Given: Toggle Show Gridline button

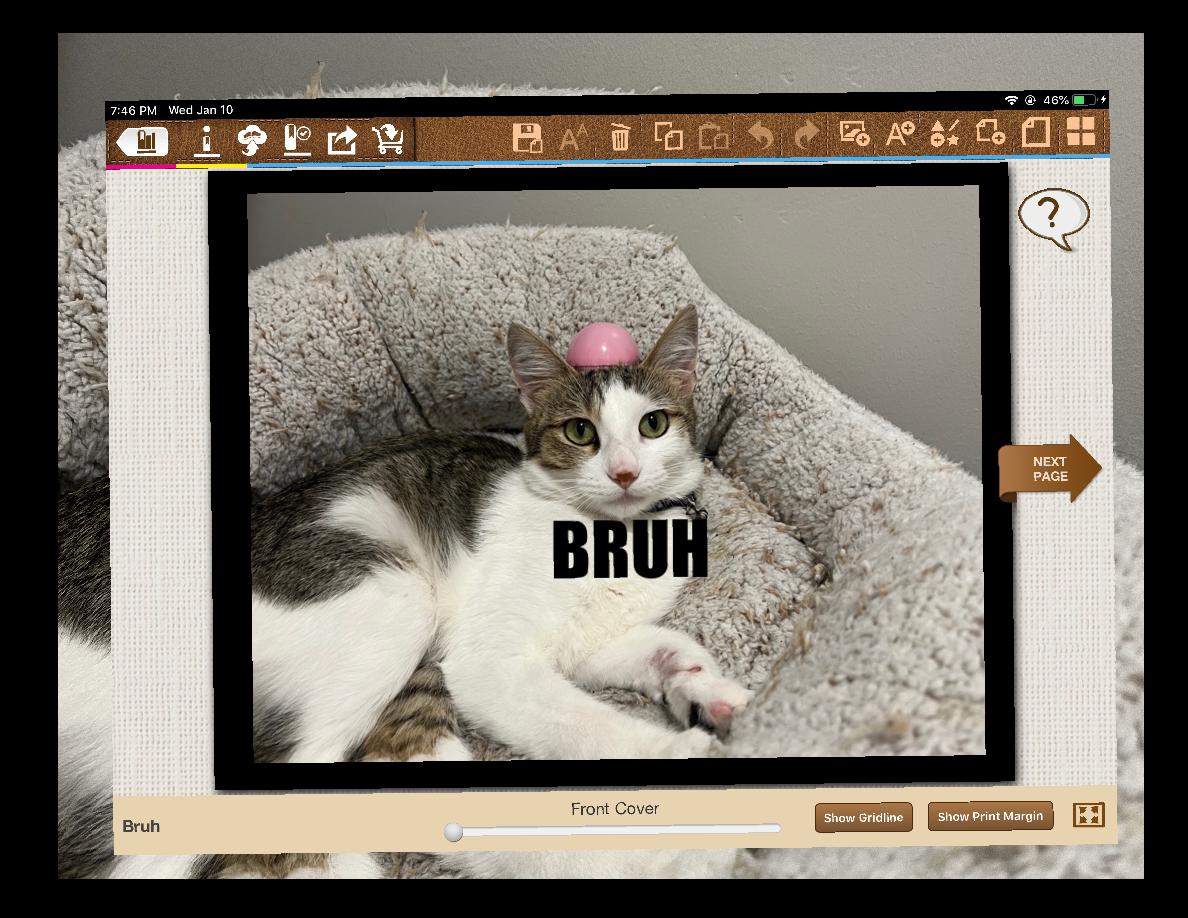Looking at the screenshot, I should tap(863, 817).
